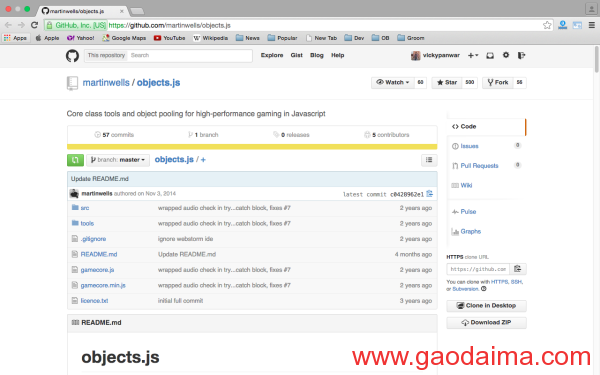The height and width of the screenshot is (375, 600).
Task: Bookmark page with the star icon
Action: (x=547, y=25)
